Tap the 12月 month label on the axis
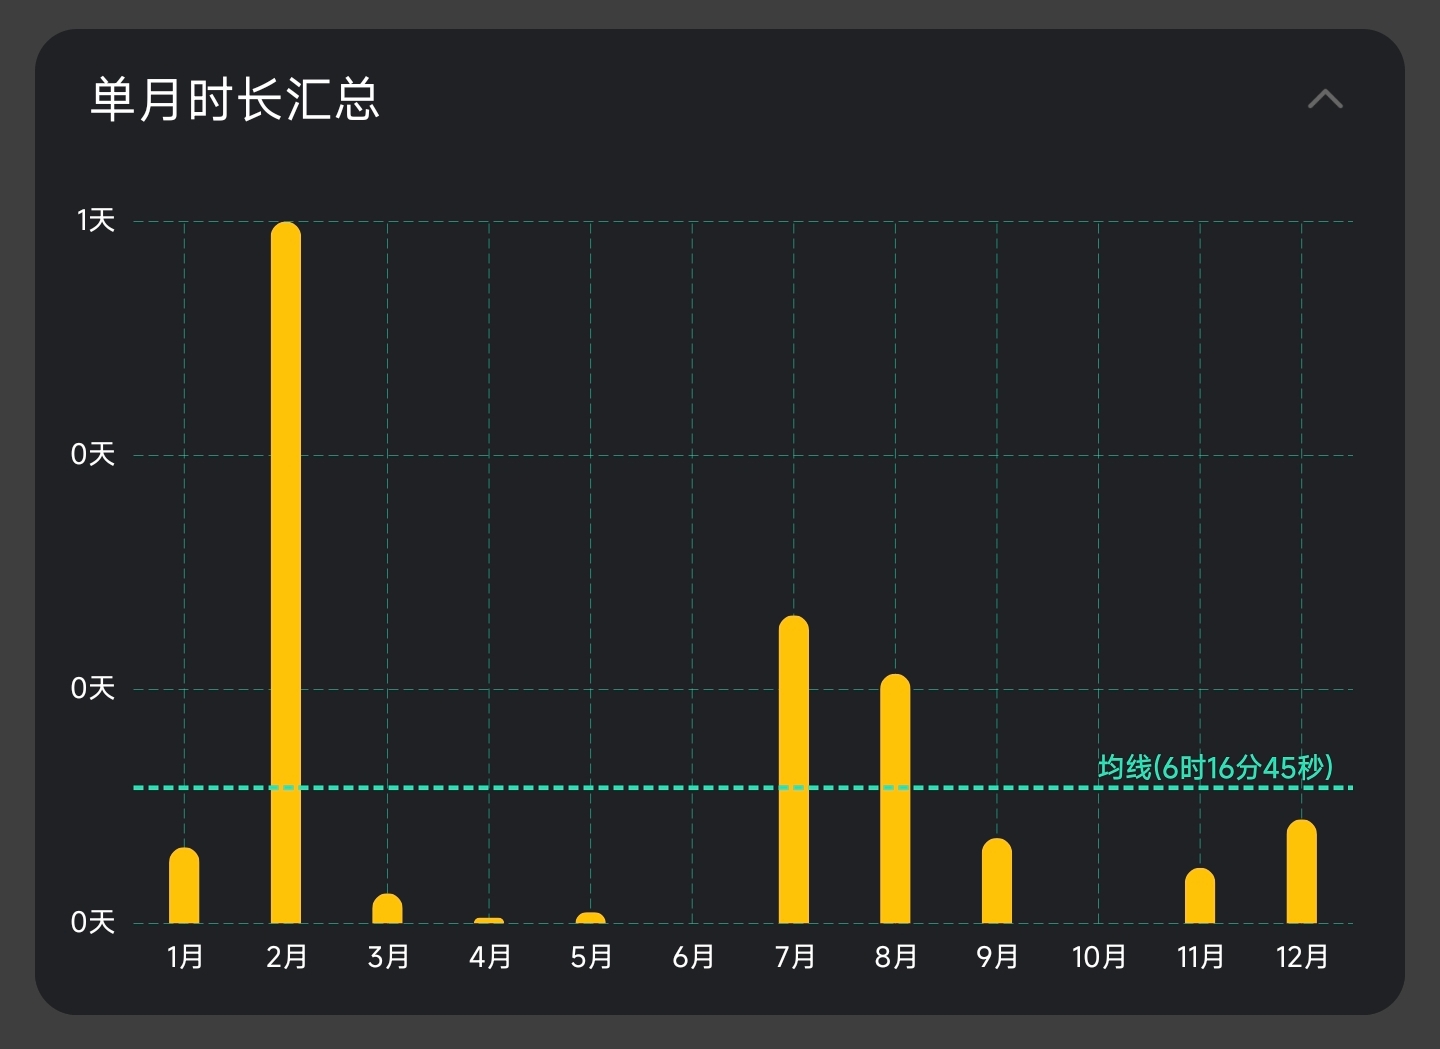This screenshot has height=1049, width=1440. [x=1301, y=957]
